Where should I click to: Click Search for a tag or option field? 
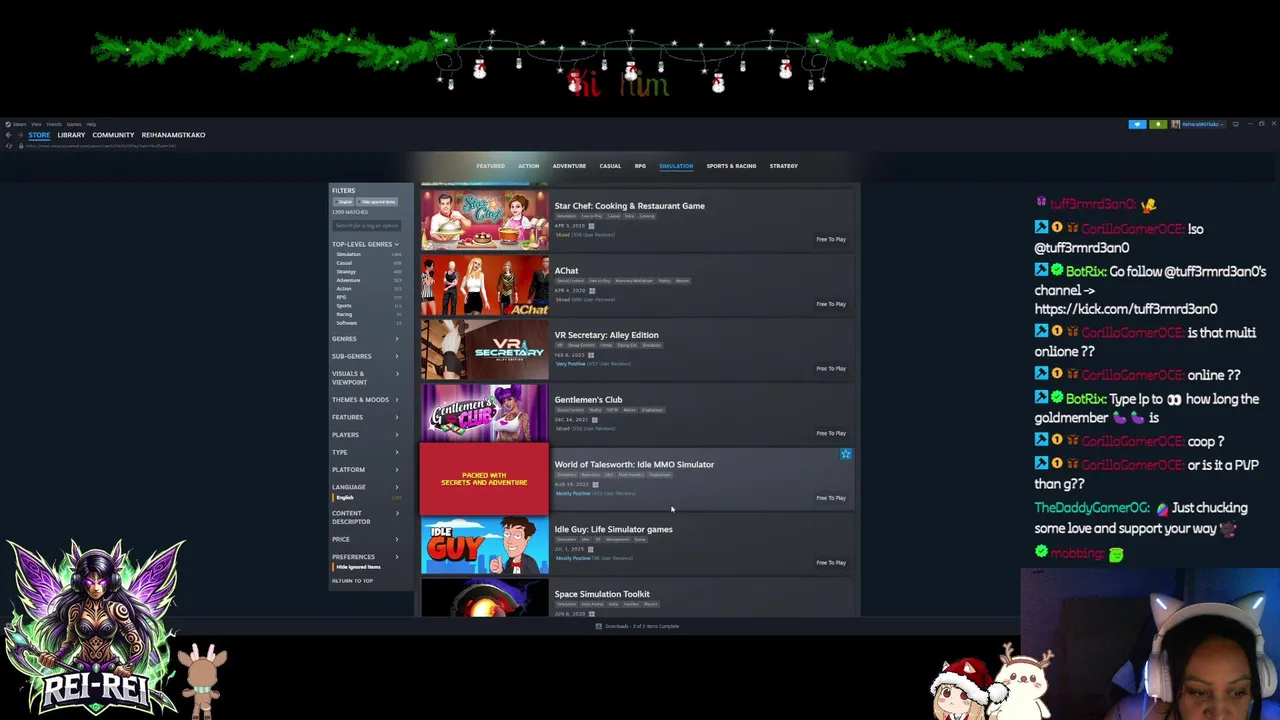[x=366, y=226]
